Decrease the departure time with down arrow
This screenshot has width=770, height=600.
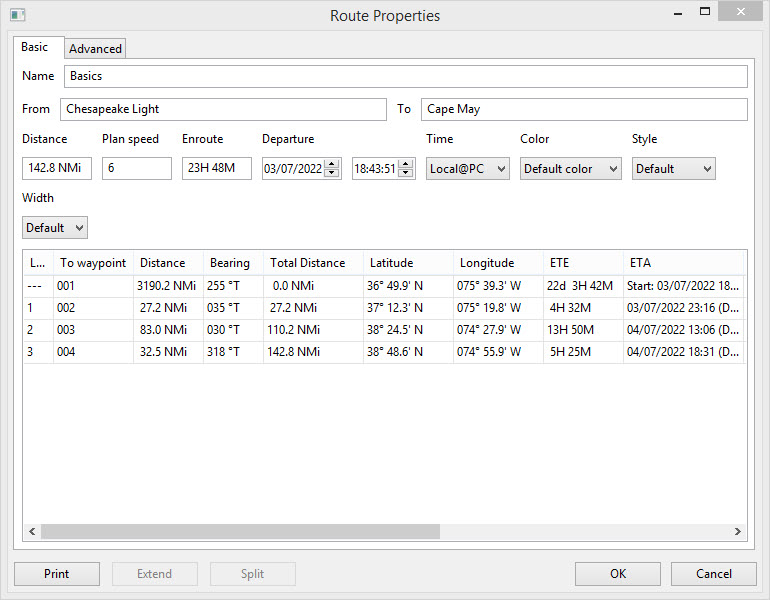click(x=406, y=173)
